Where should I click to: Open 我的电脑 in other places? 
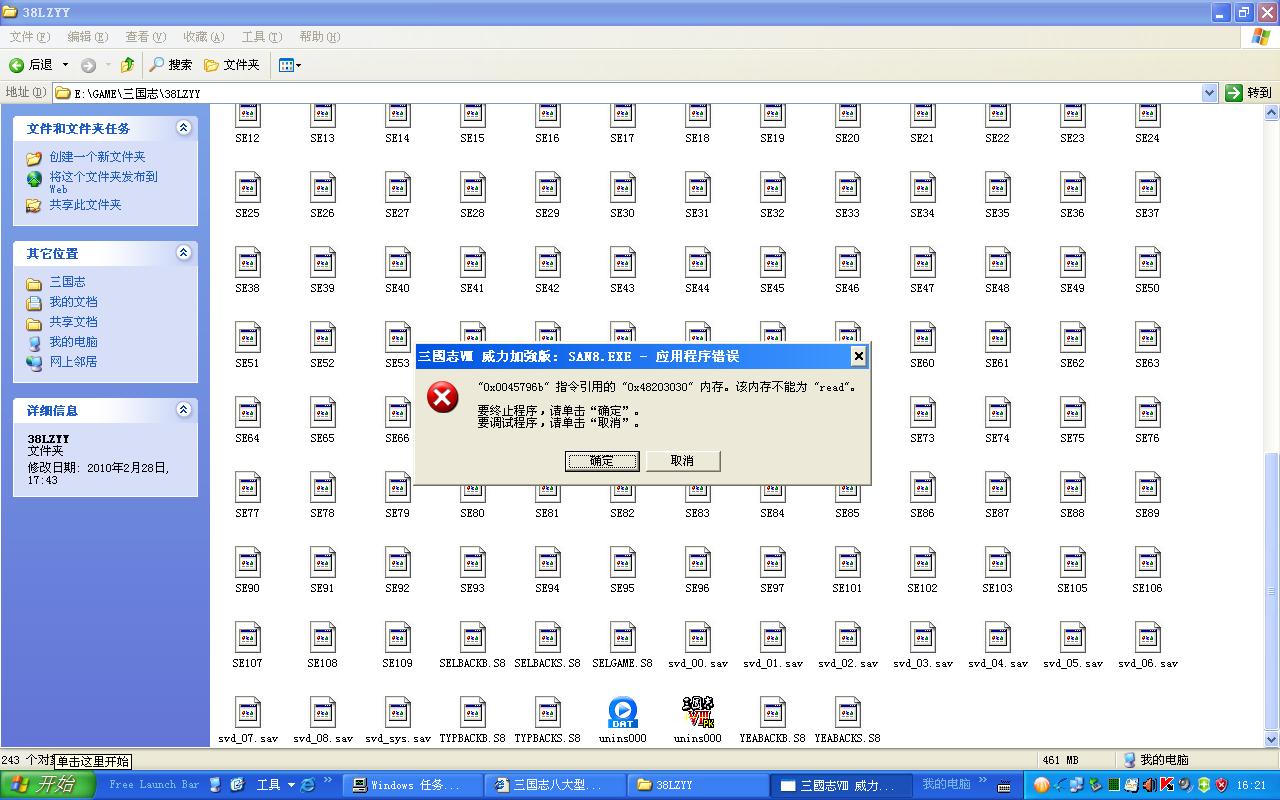[73, 342]
